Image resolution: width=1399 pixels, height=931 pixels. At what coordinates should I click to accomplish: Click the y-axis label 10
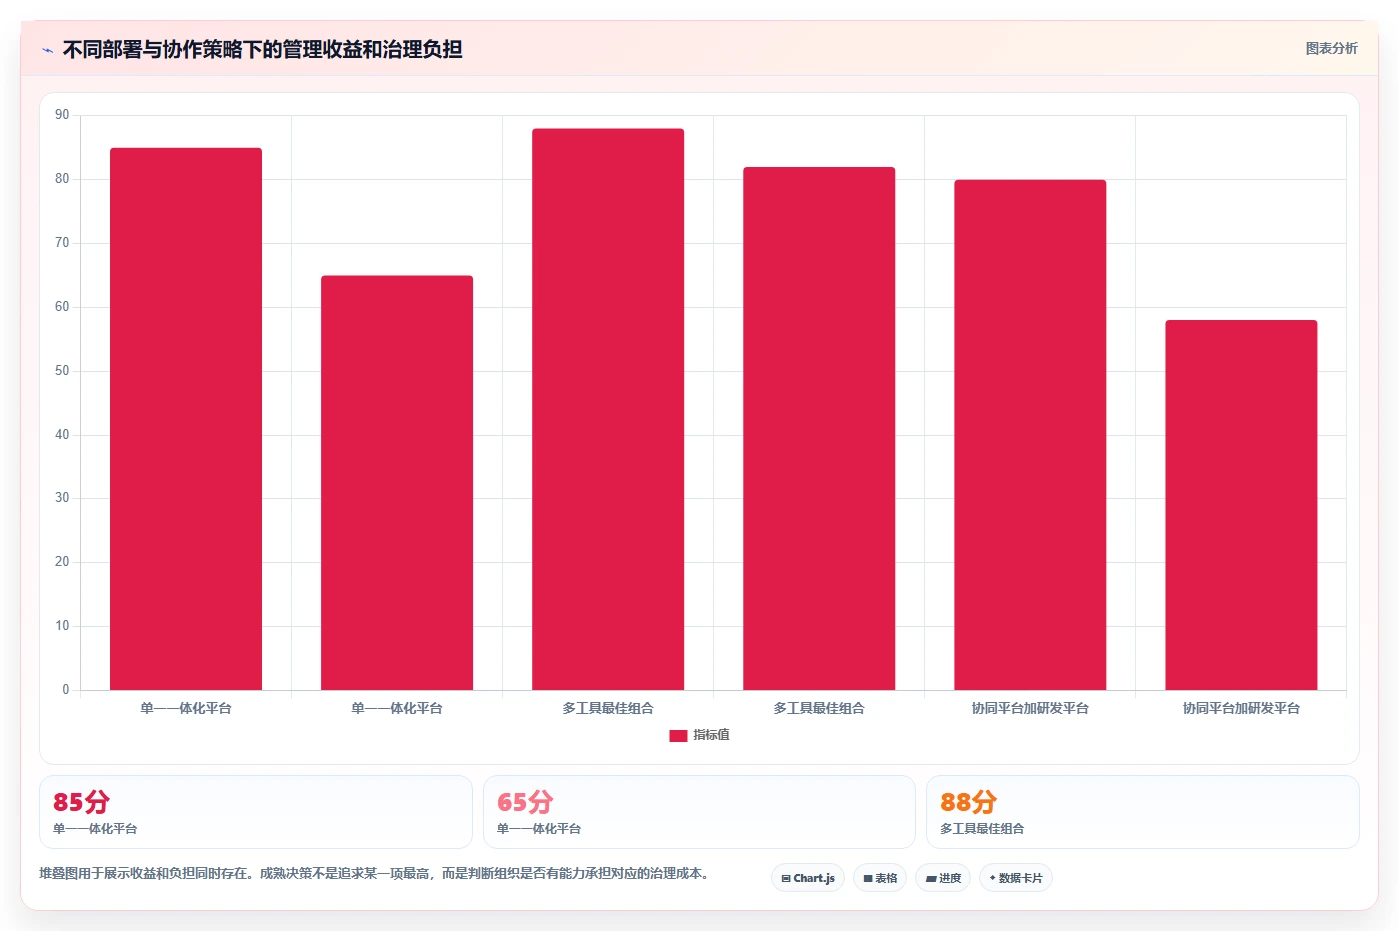62,626
